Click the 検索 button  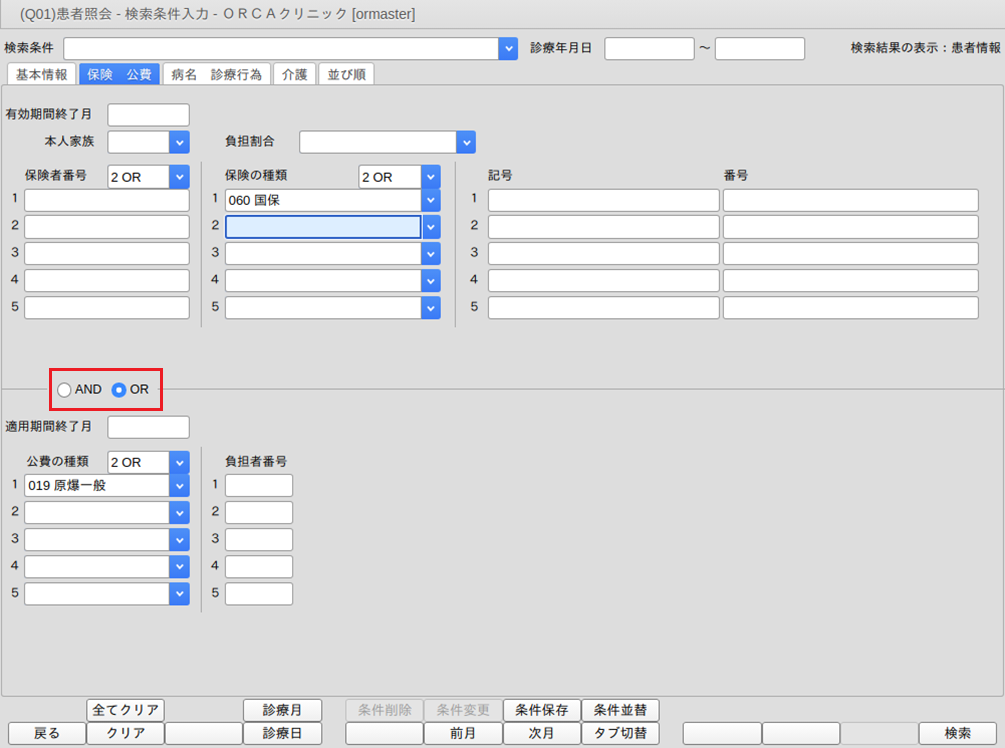957,733
